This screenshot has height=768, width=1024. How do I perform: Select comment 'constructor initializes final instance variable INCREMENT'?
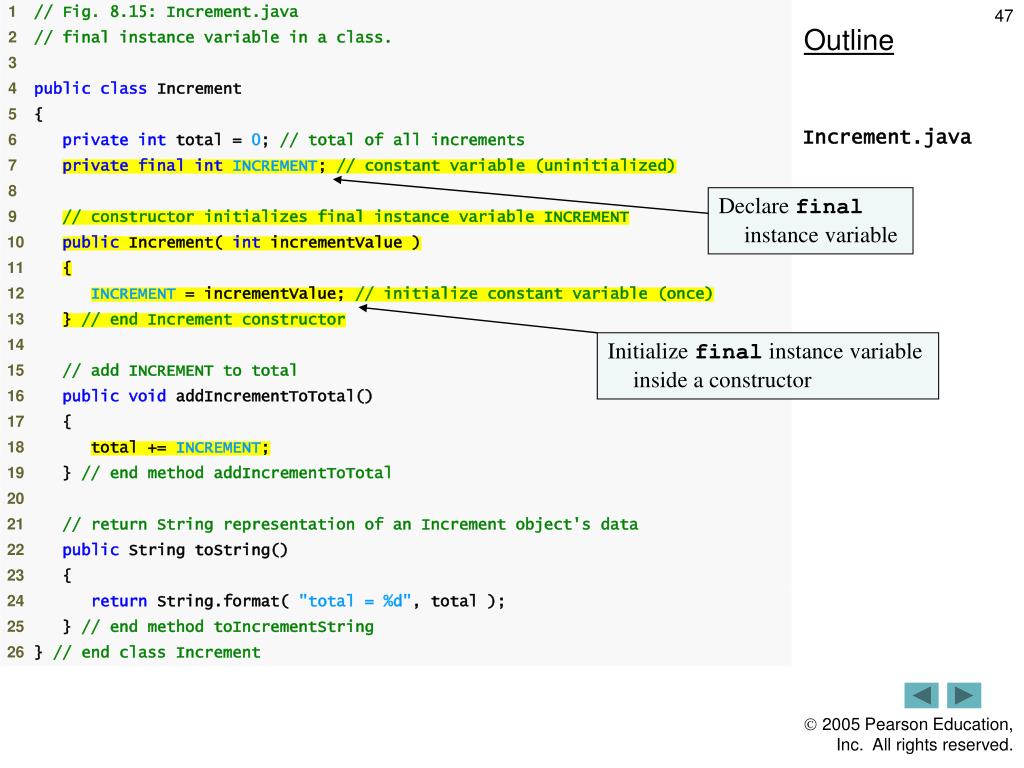pos(345,217)
